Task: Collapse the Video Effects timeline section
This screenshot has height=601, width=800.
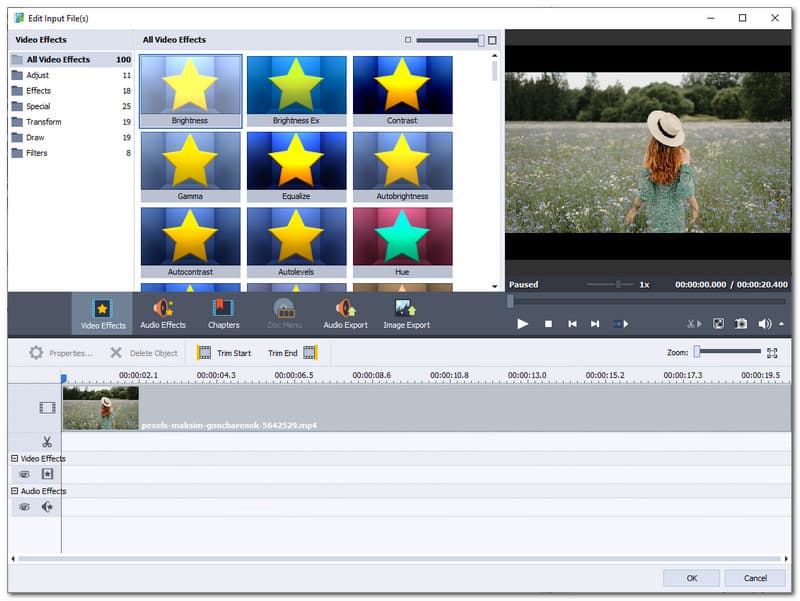Action: (14, 459)
